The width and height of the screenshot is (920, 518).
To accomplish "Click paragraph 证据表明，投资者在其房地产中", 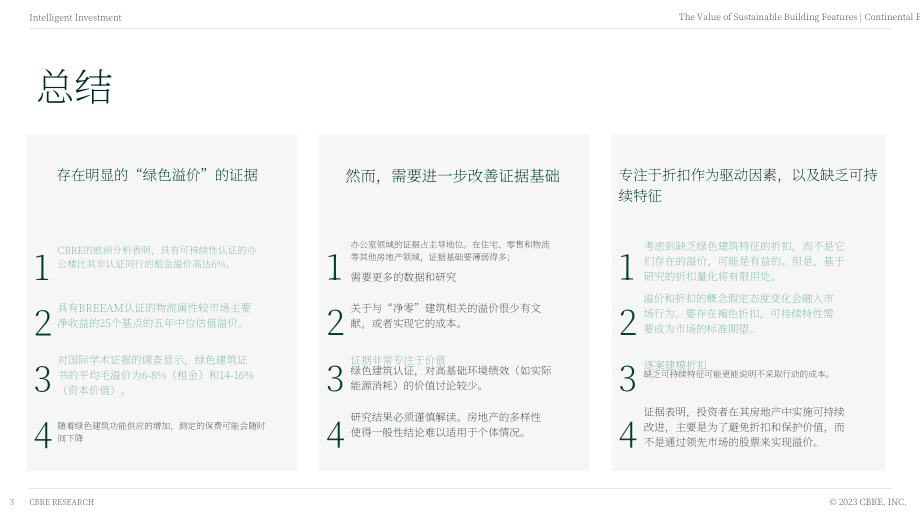I will [744, 427].
